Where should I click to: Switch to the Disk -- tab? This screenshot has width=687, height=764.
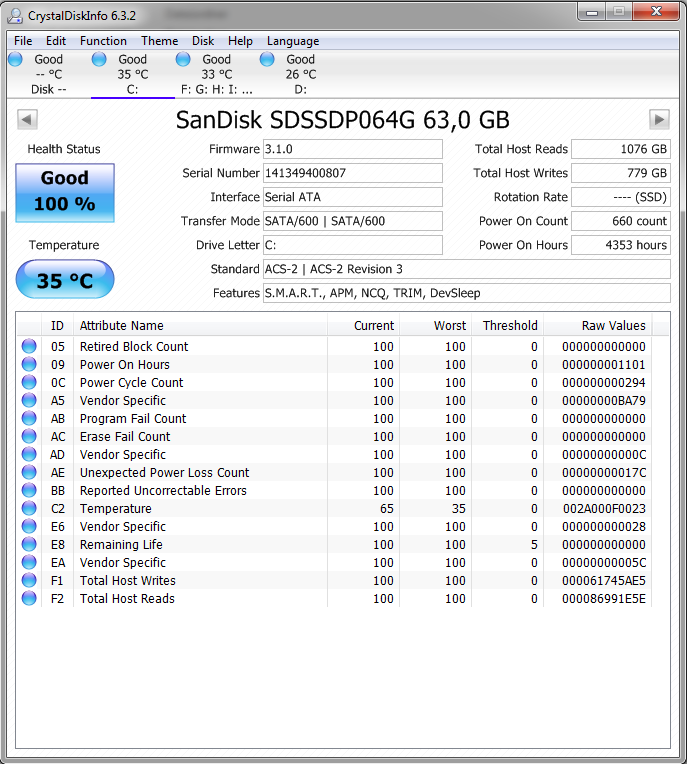point(49,74)
